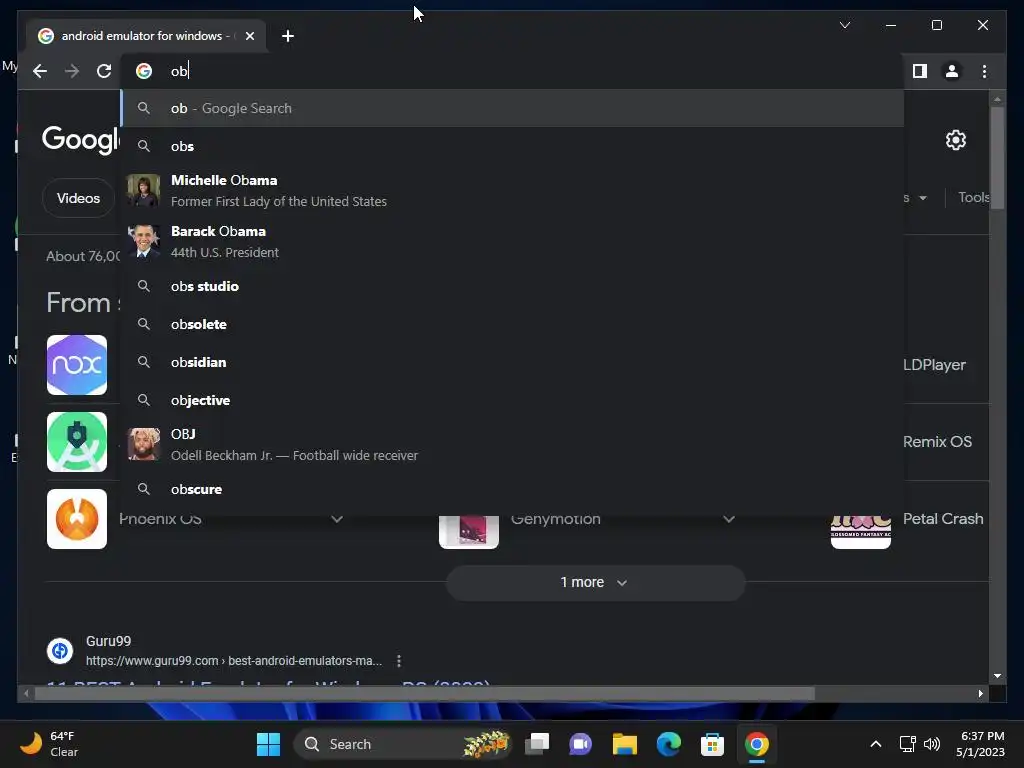1024x768 pixels.
Task: Open Microsoft Store from taskbar
Action: coord(712,744)
